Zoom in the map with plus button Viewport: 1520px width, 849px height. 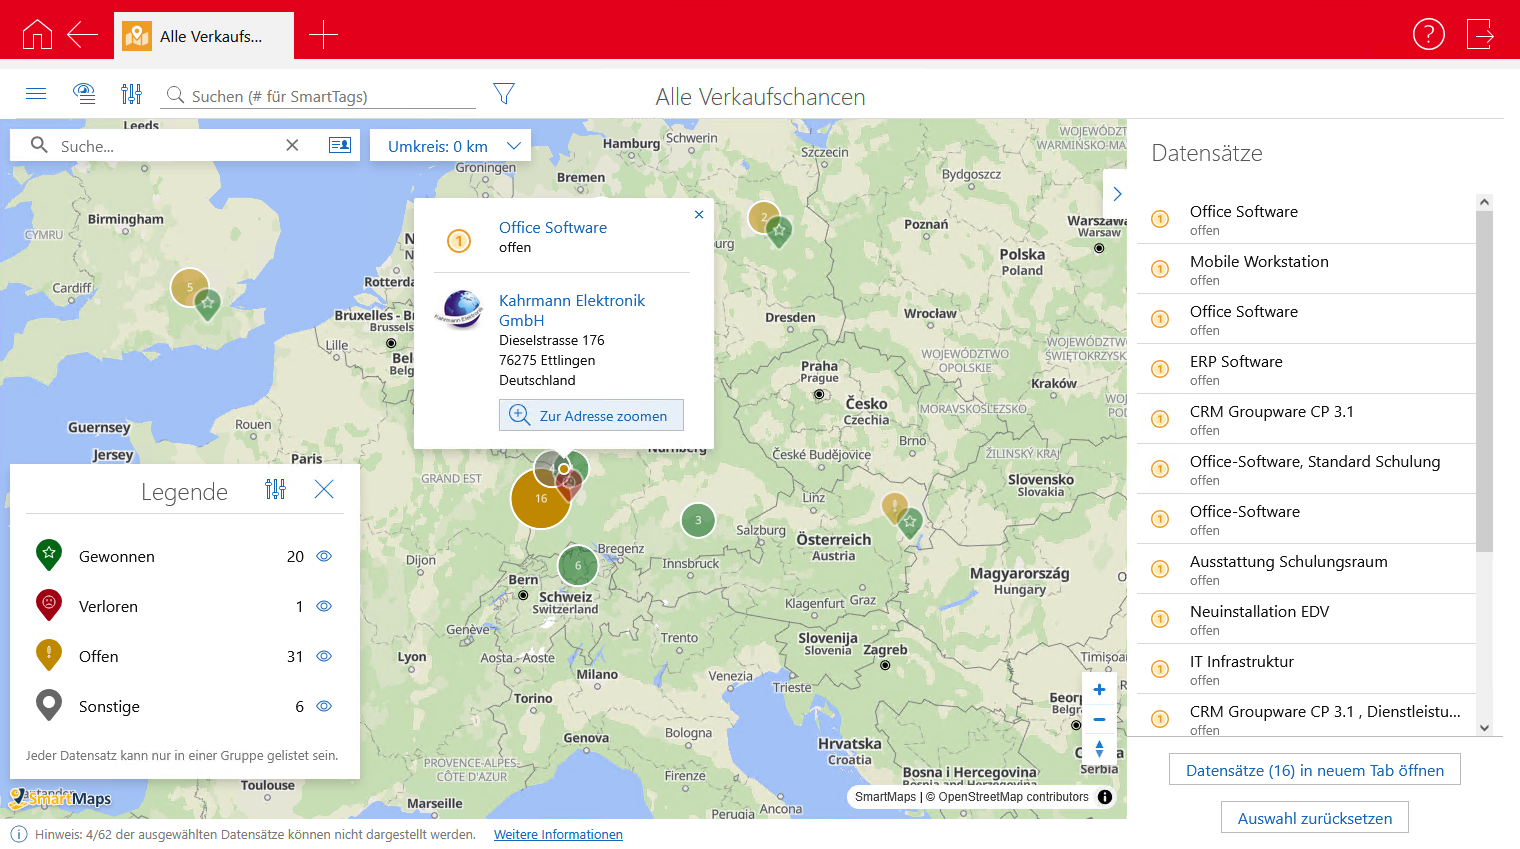[1099, 690]
